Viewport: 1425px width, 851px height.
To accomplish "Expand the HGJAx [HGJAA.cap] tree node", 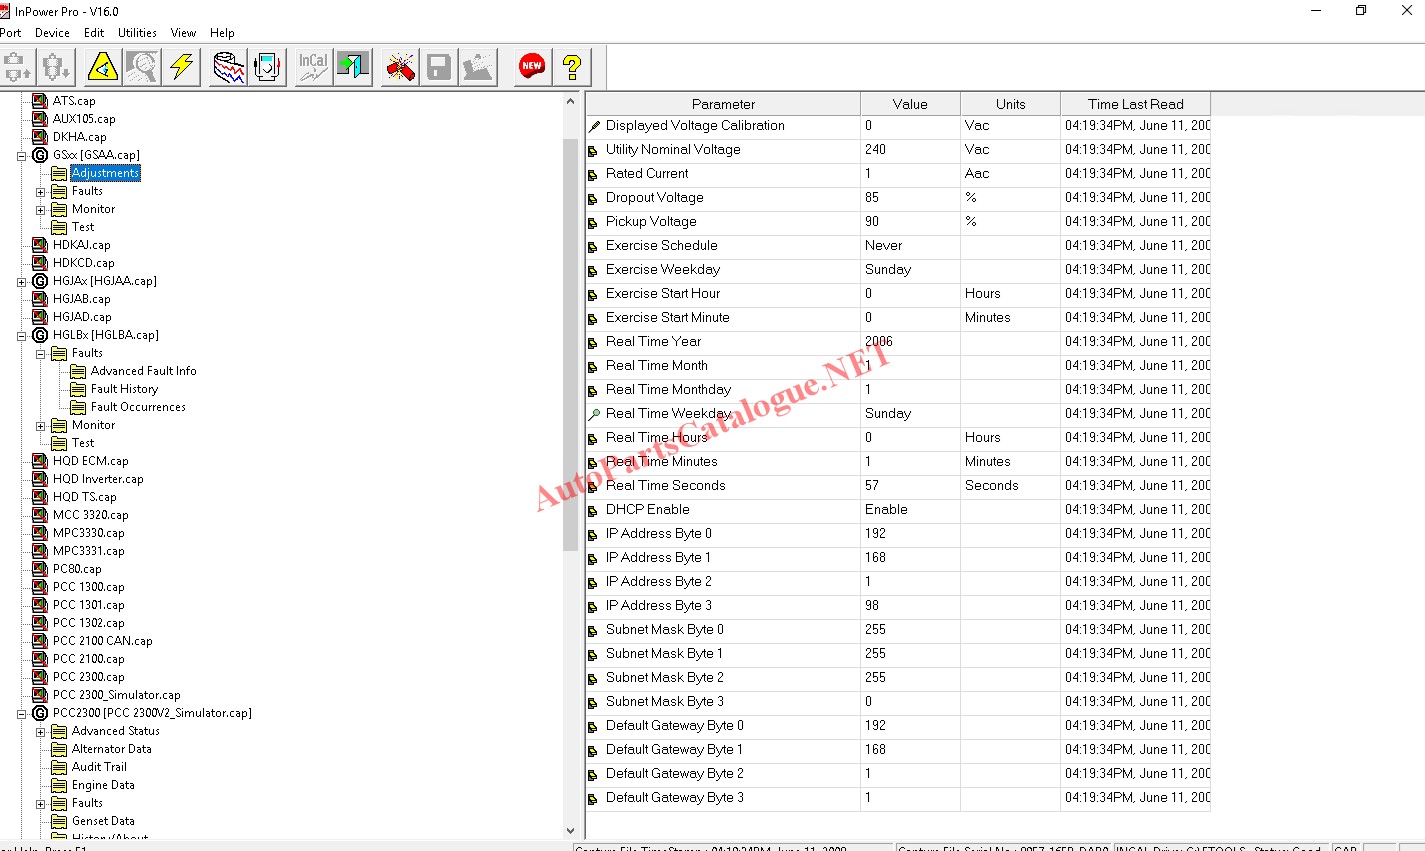I will point(22,282).
